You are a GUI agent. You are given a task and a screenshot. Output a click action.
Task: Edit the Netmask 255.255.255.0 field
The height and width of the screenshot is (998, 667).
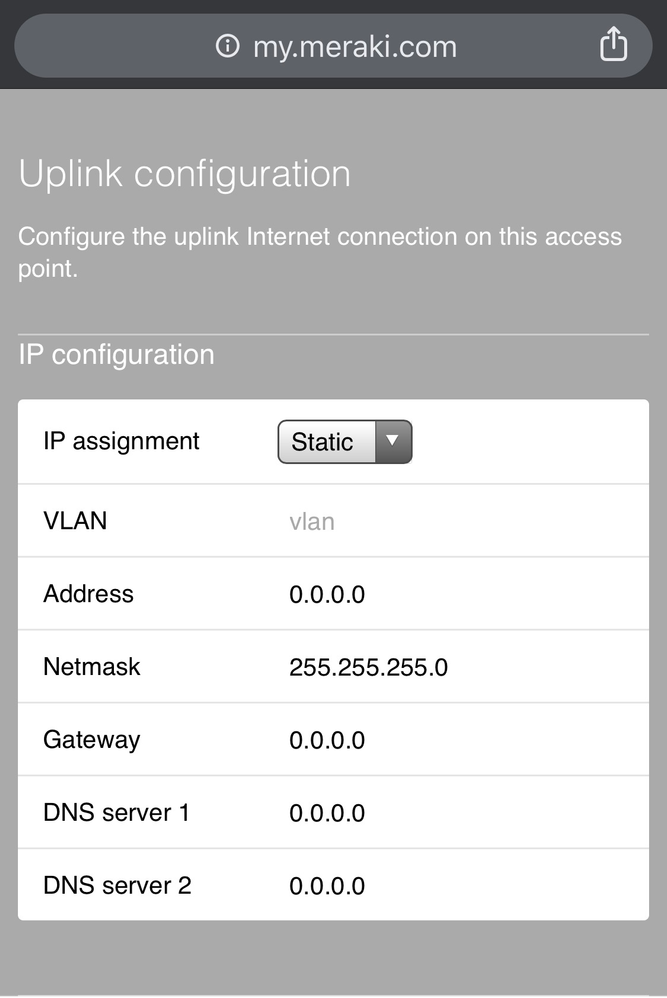[368, 667]
